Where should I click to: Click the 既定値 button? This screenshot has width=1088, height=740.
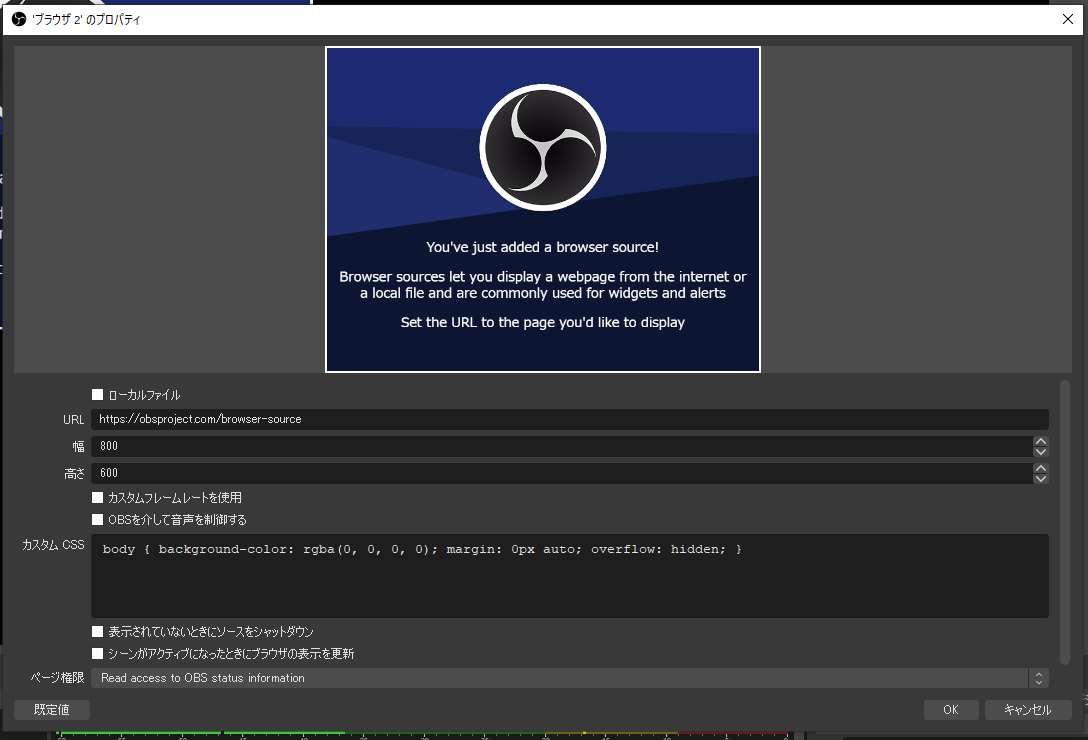(x=52, y=709)
